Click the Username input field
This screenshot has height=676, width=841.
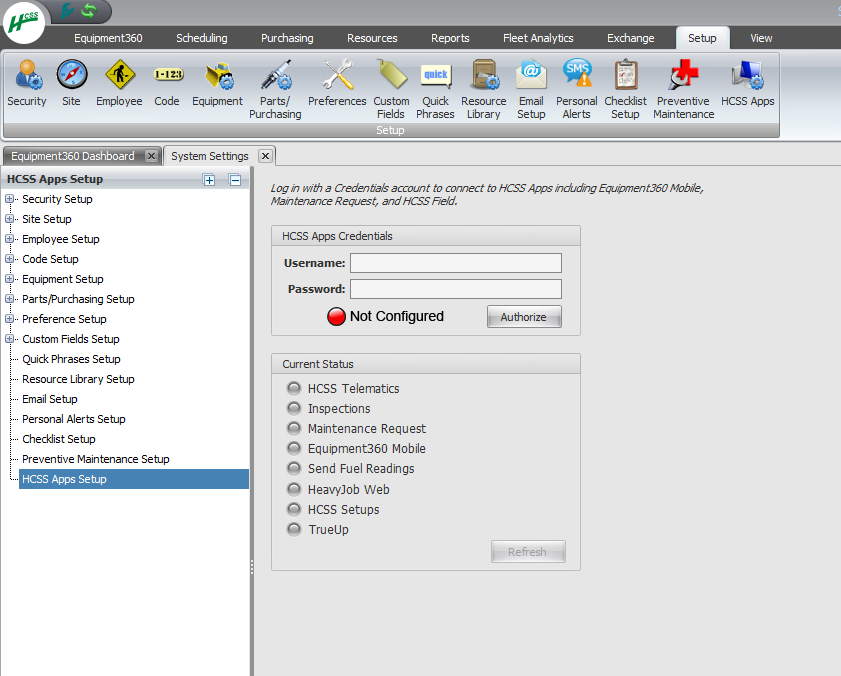pos(456,263)
